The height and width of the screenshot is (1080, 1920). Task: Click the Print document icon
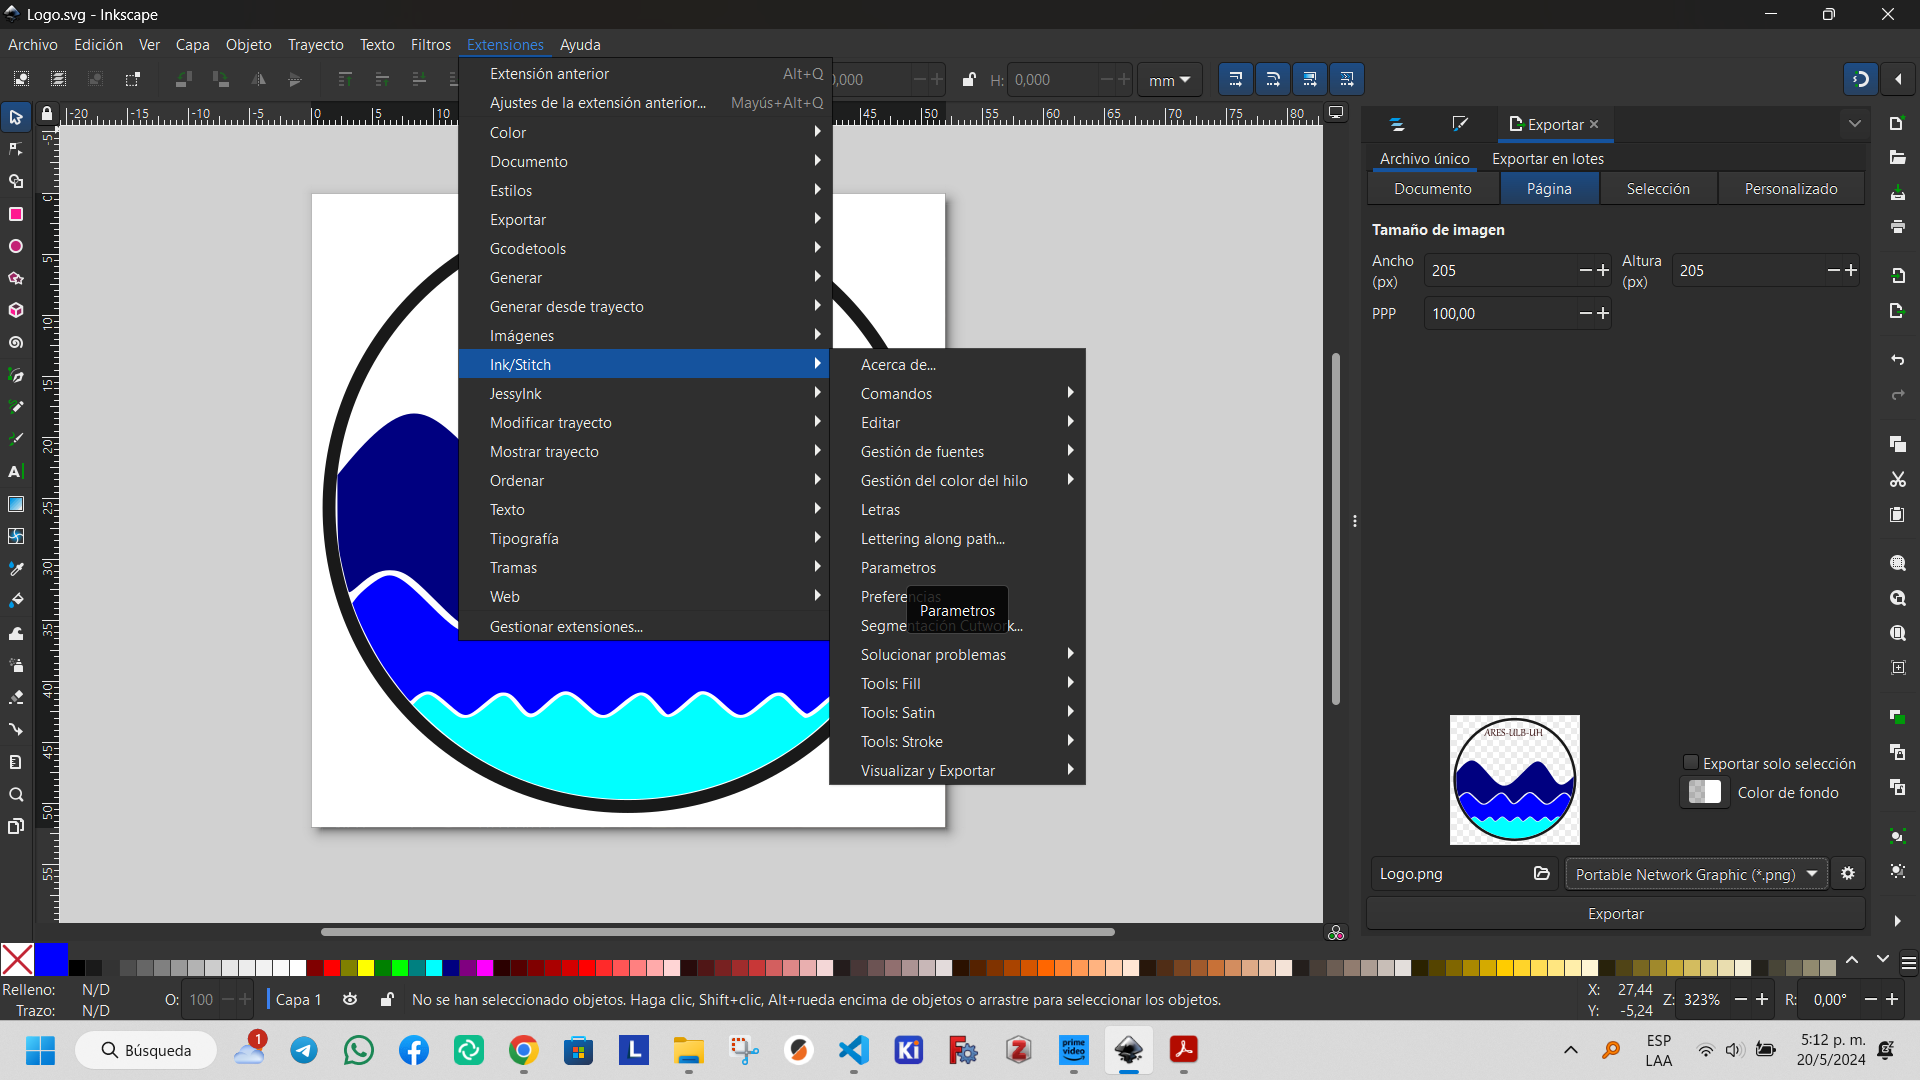click(x=1897, y=227)
